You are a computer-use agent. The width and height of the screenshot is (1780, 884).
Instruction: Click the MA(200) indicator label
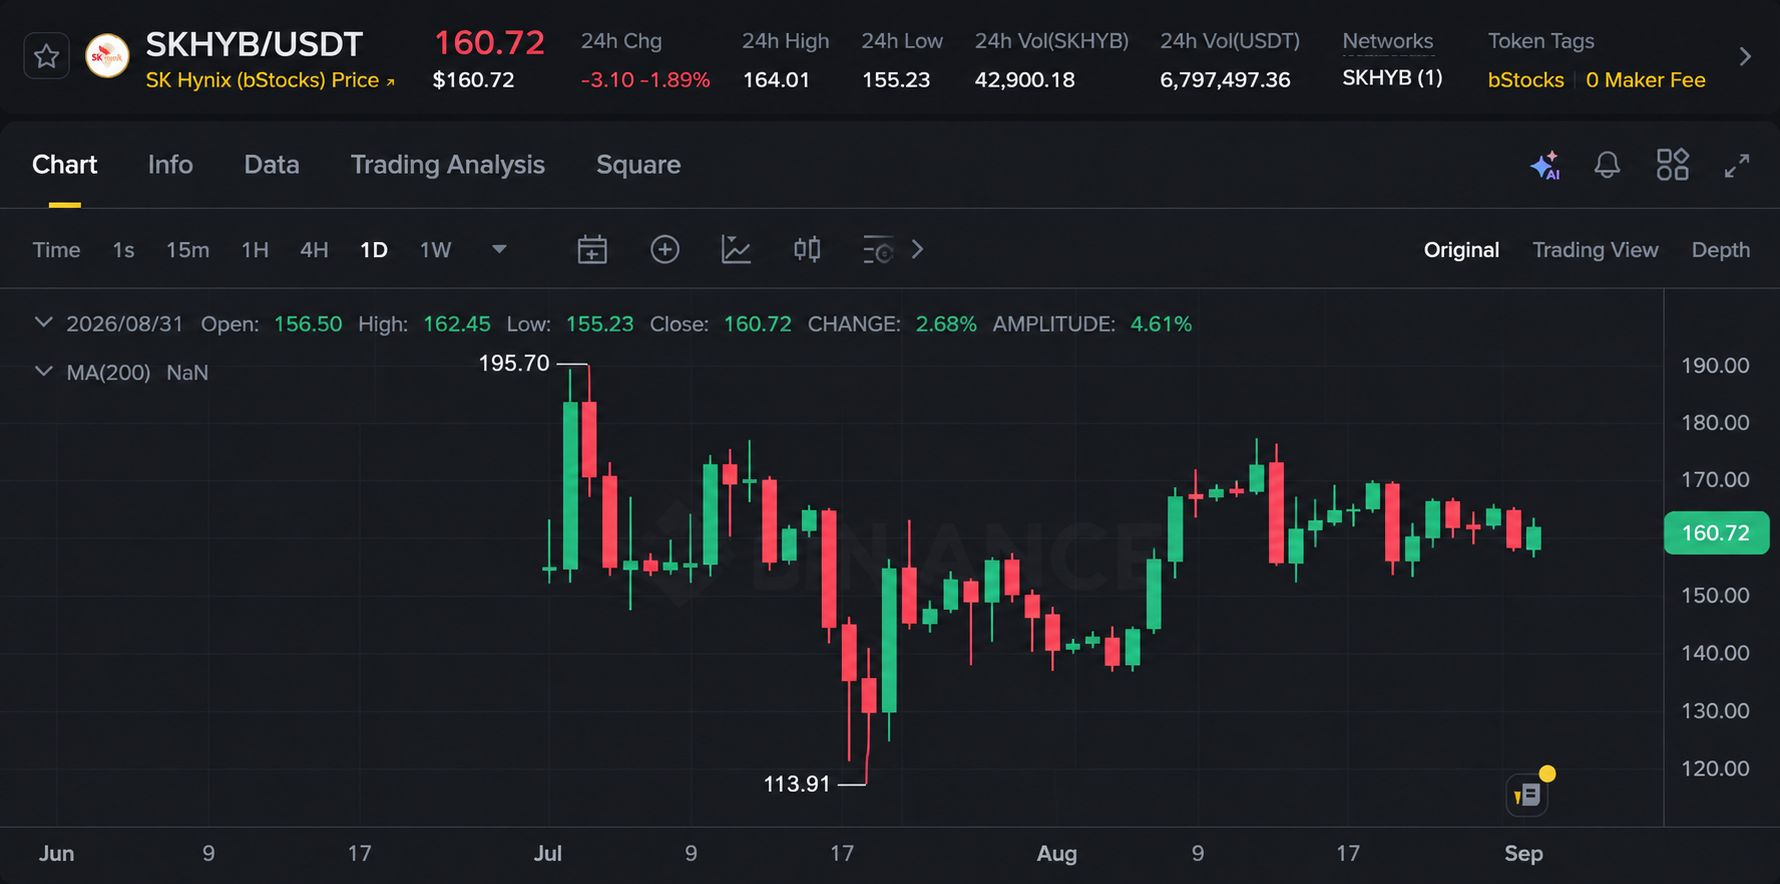click(x=108, y=373)
